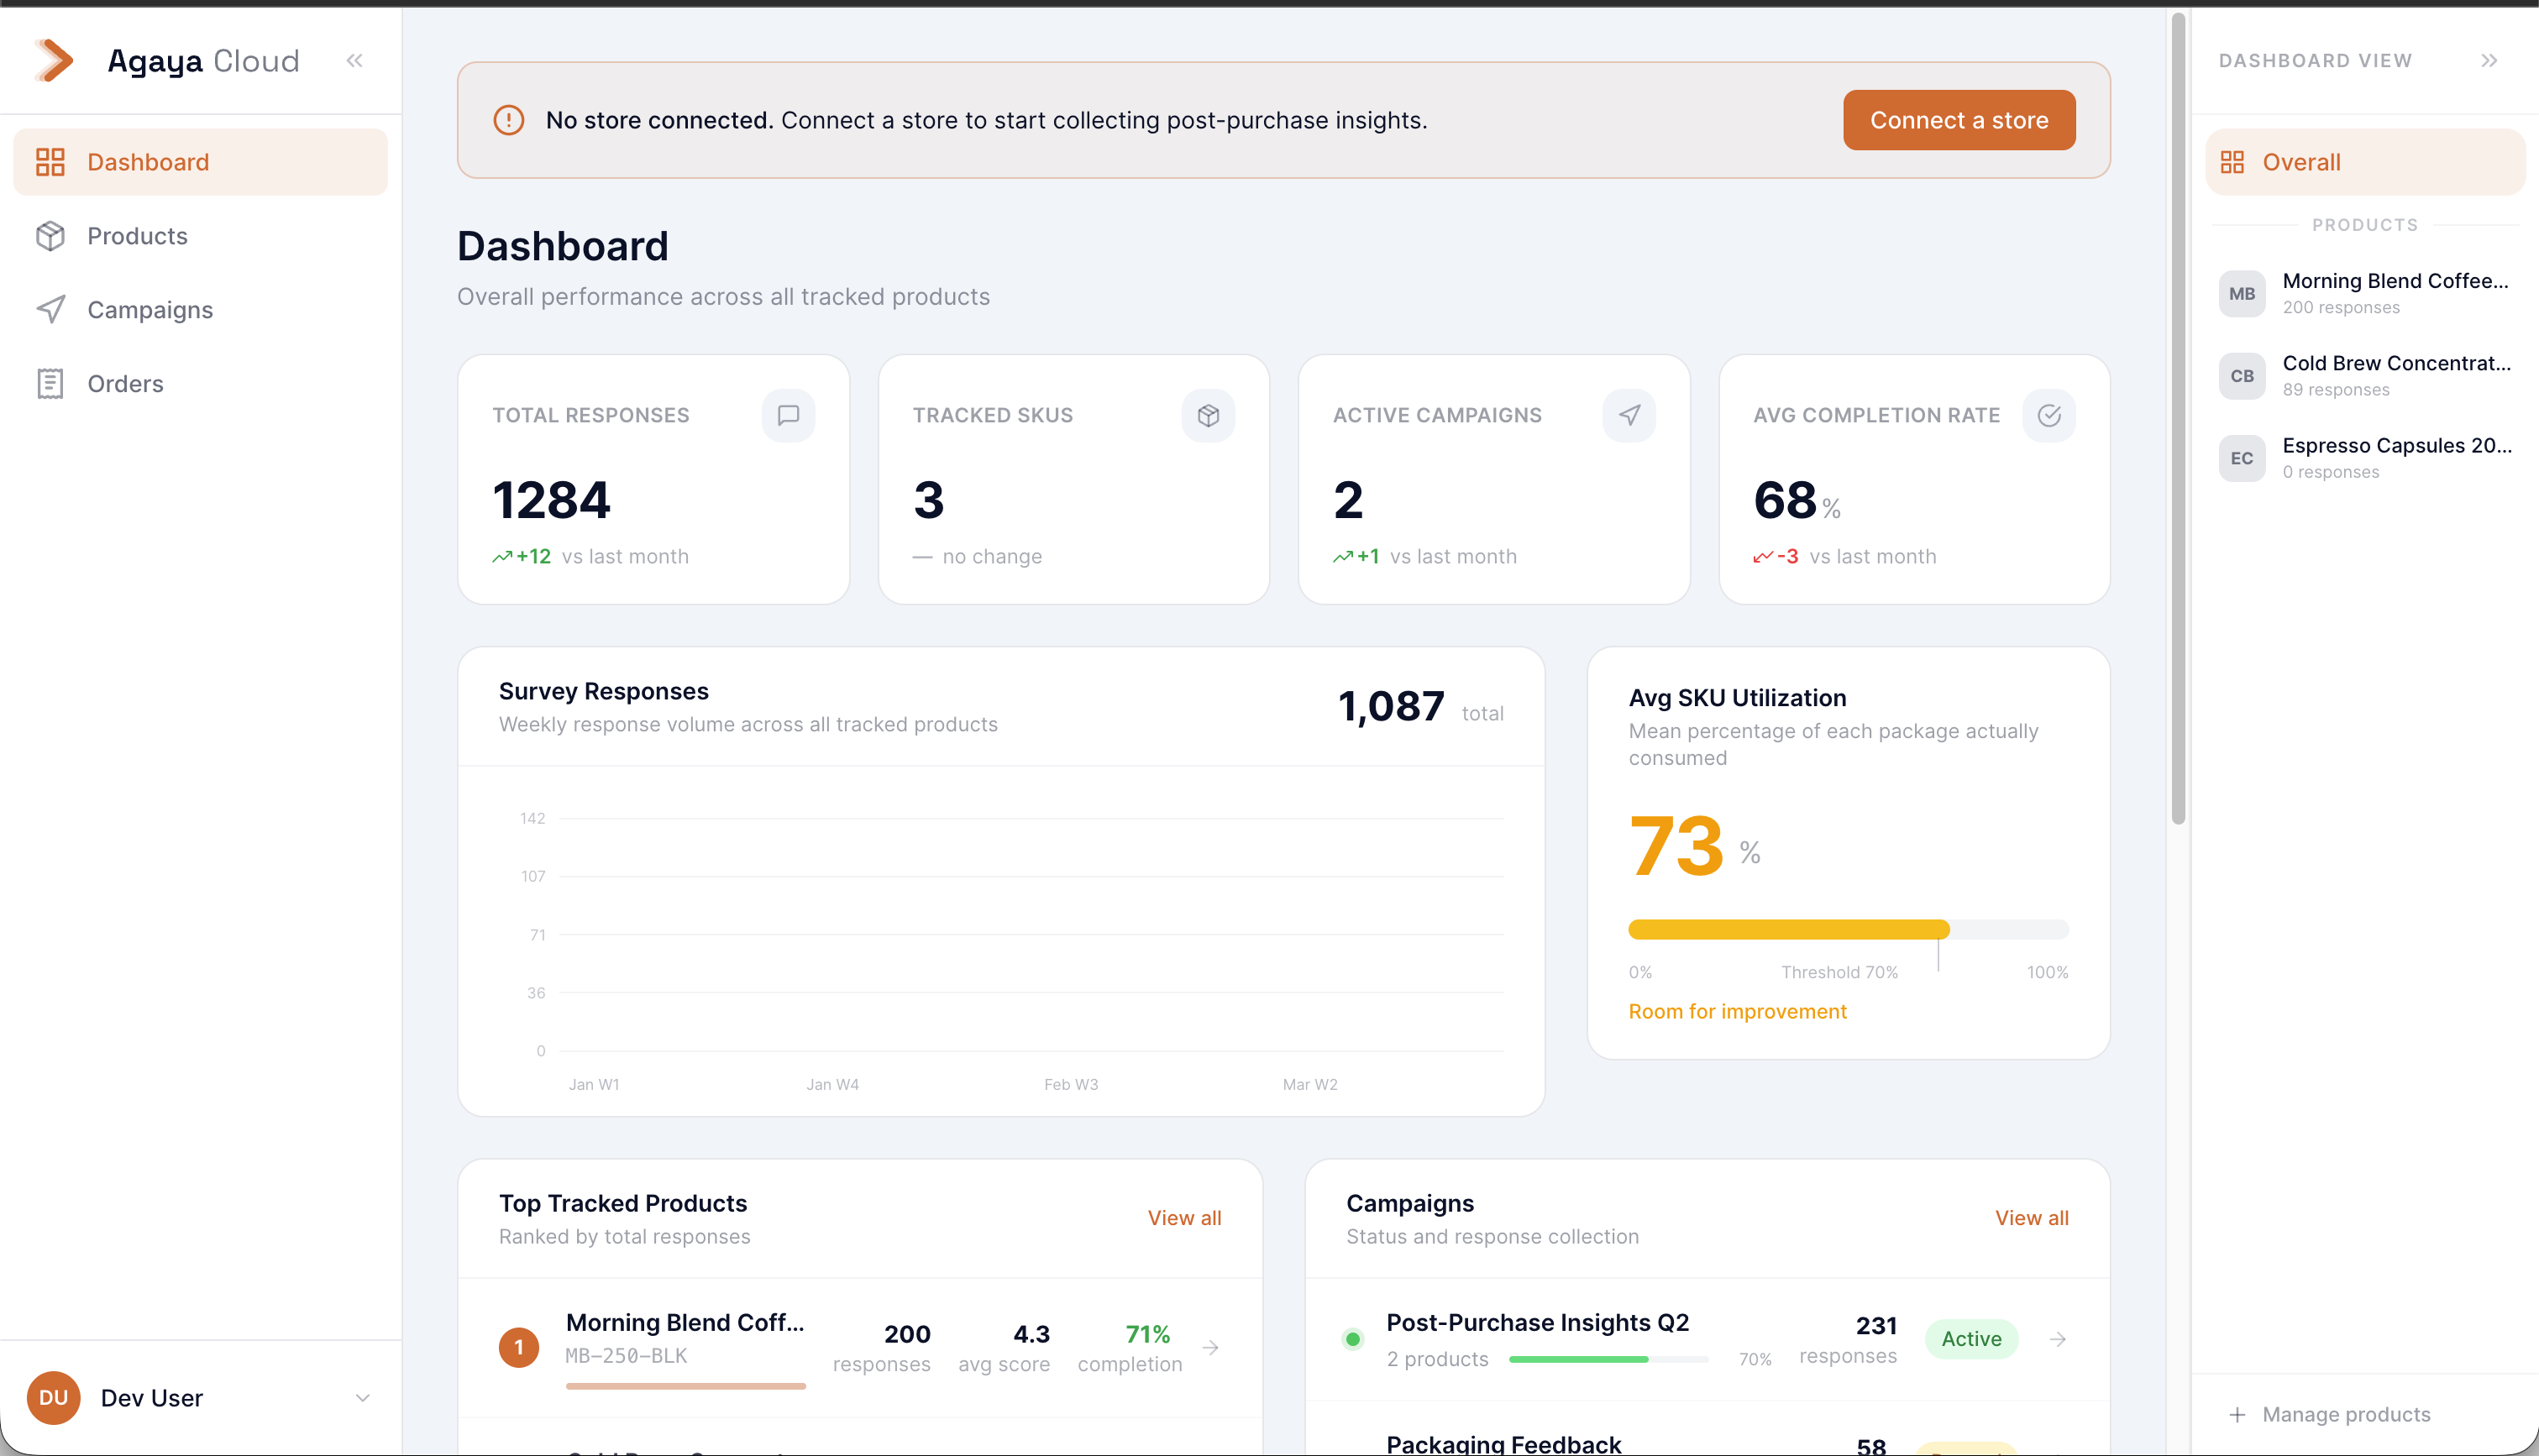The width and height of the screenshot is (2539, 1456).
Task: Click View all in Campaigns panel
Action: 2031,1218
